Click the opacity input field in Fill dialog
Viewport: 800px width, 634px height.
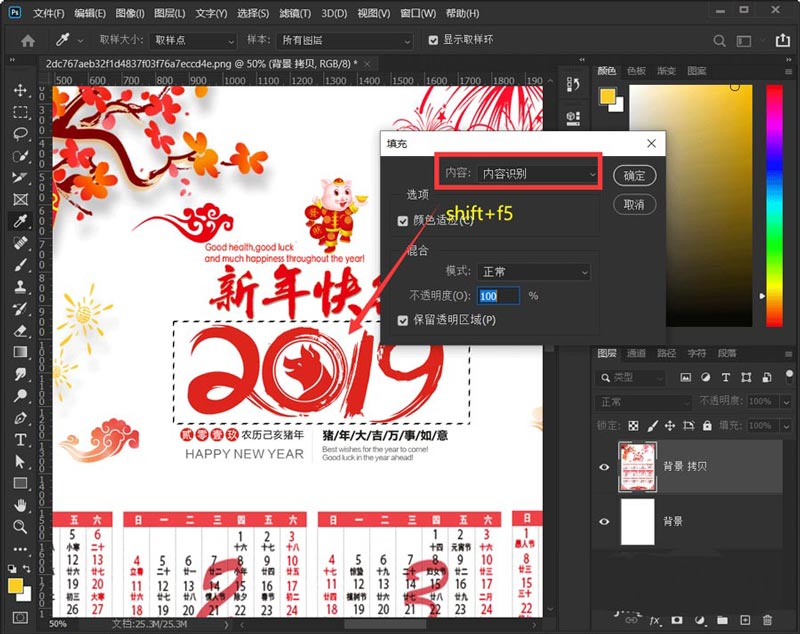[498, 296]
